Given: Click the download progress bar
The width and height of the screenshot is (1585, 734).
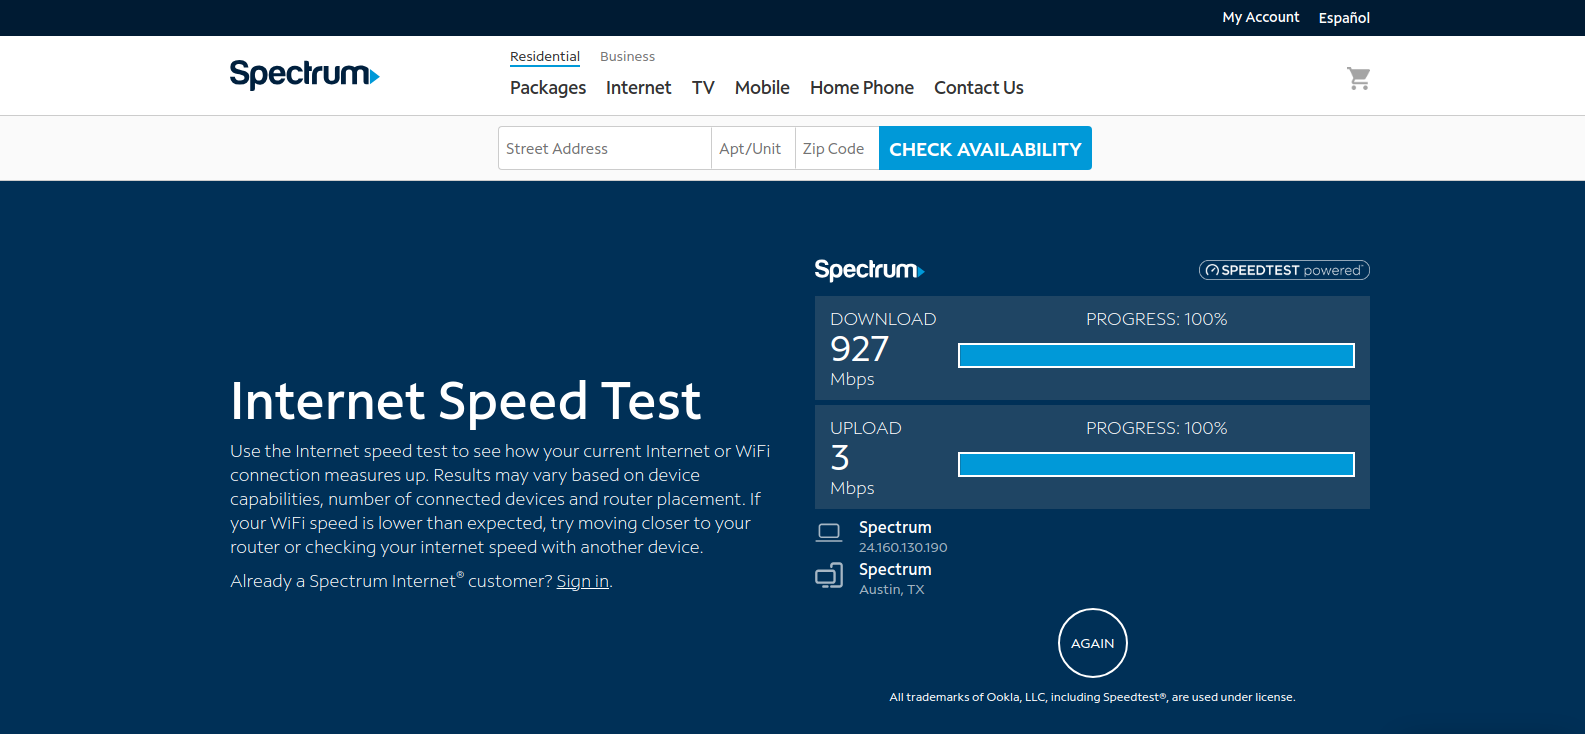Looking at the screenshot, I should pyautogui.click(x=1156, y=355).
